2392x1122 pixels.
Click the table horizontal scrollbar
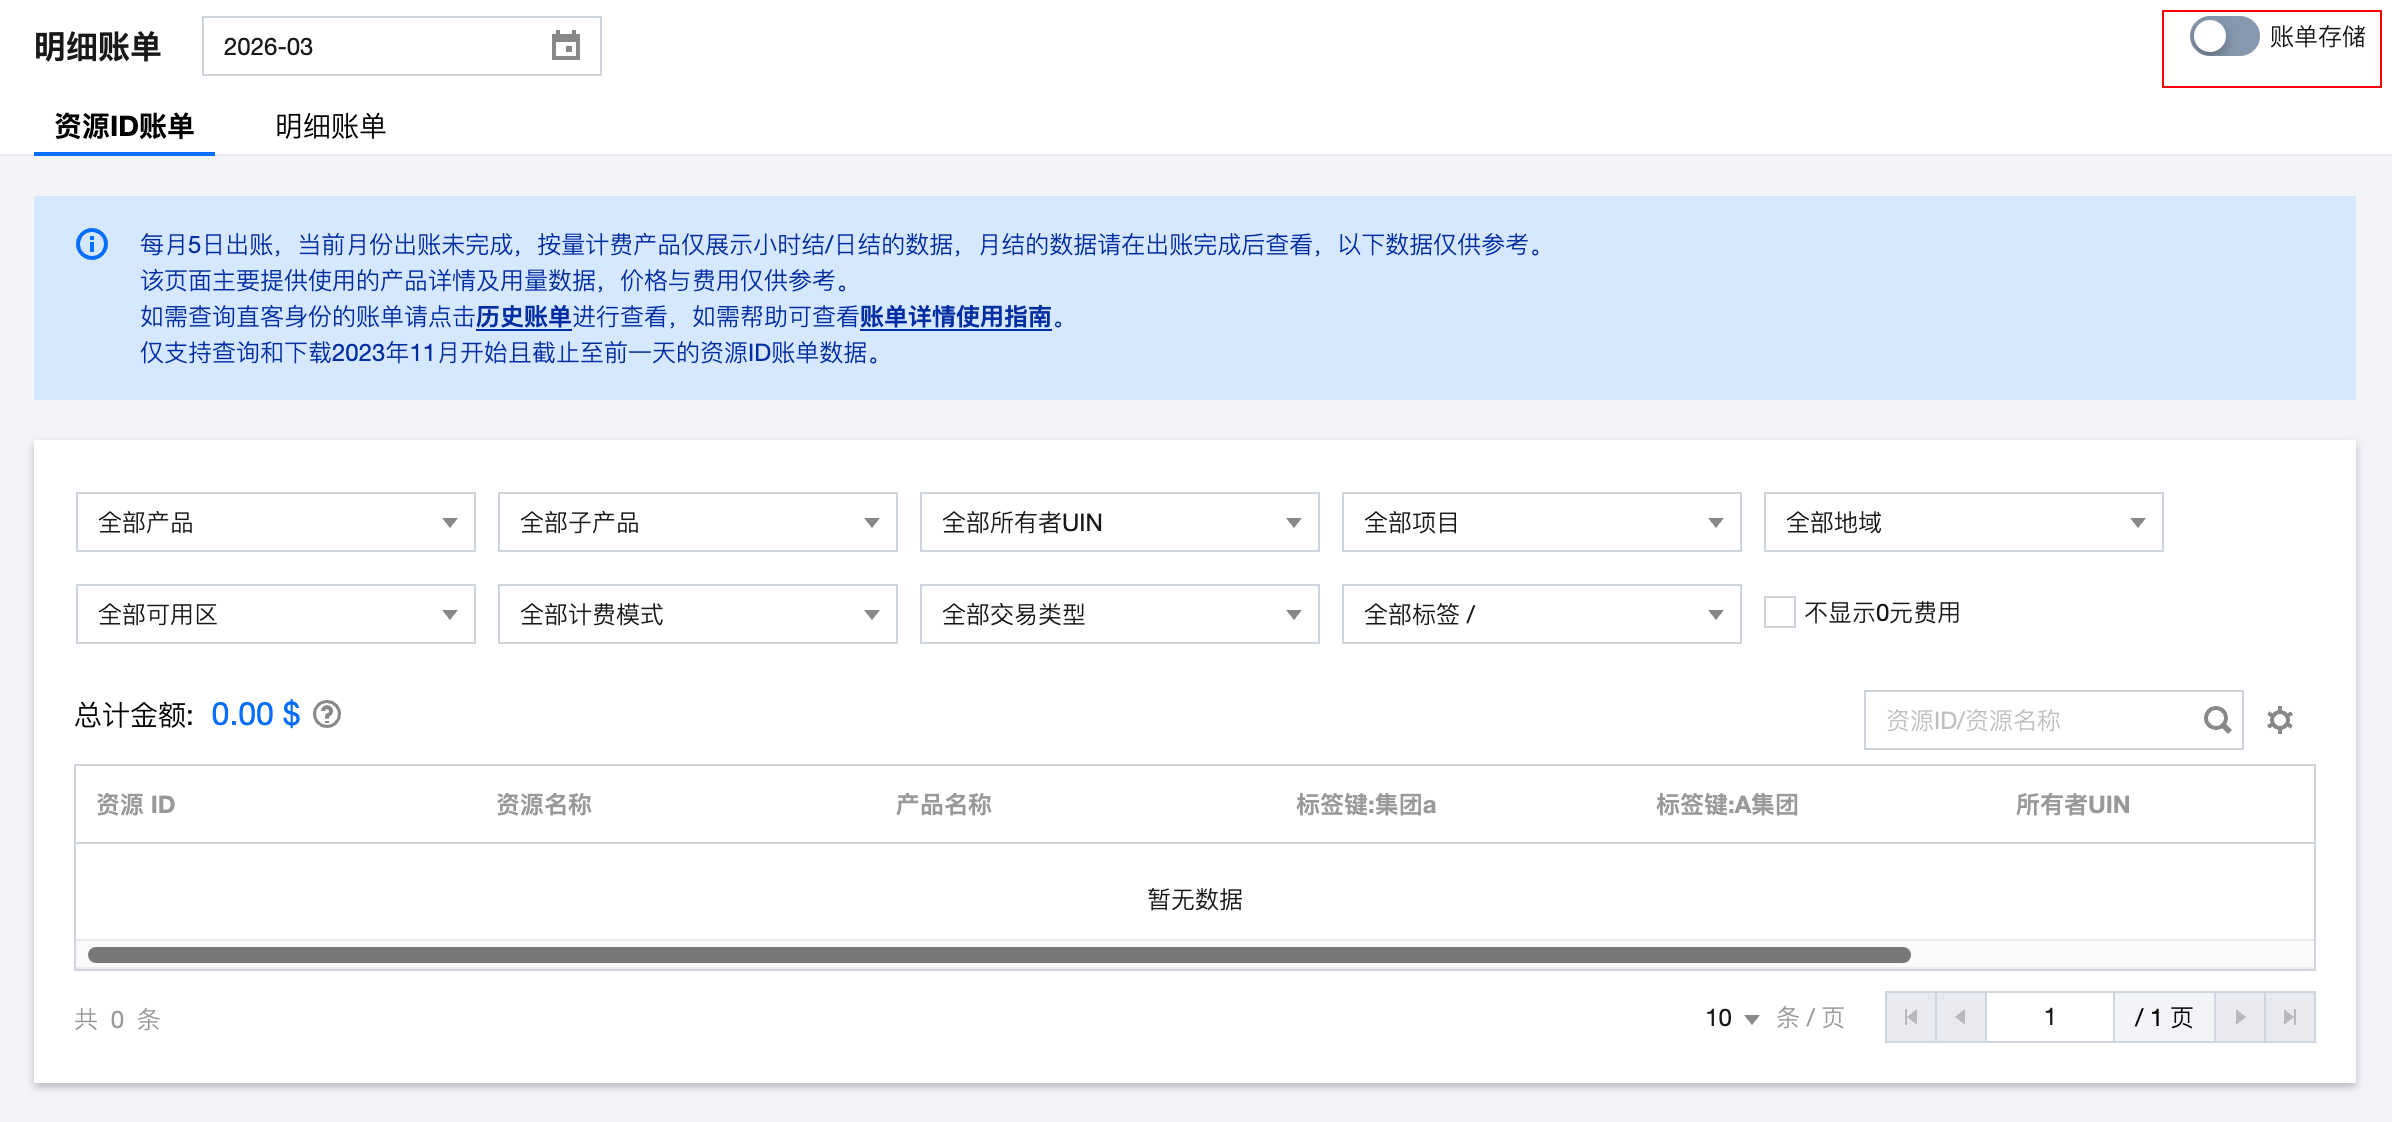[998, 955]
